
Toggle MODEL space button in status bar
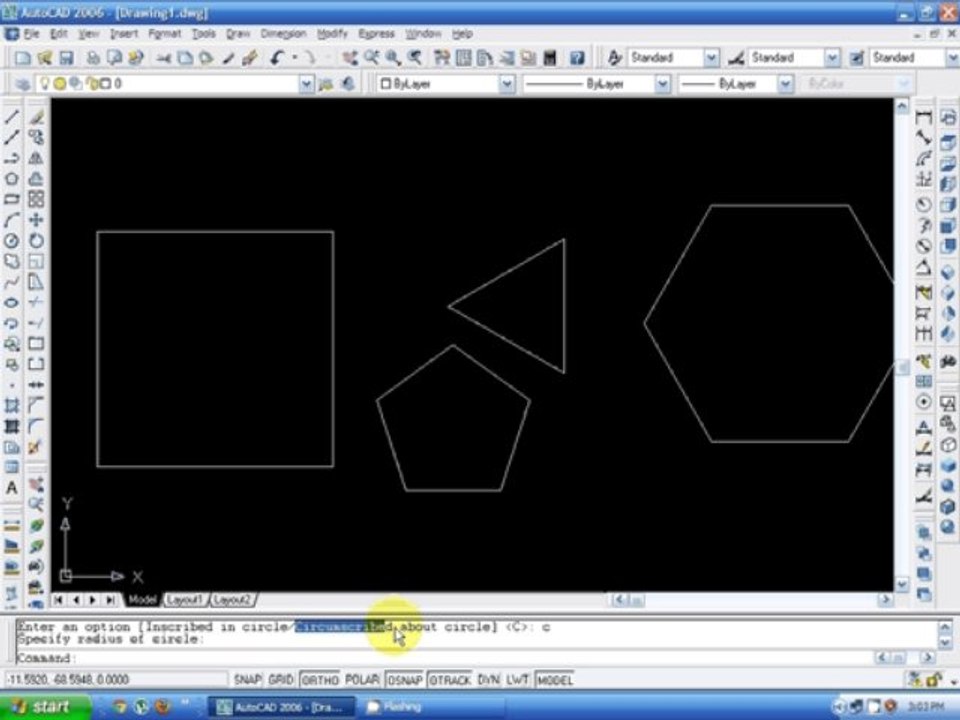[555, 680]
